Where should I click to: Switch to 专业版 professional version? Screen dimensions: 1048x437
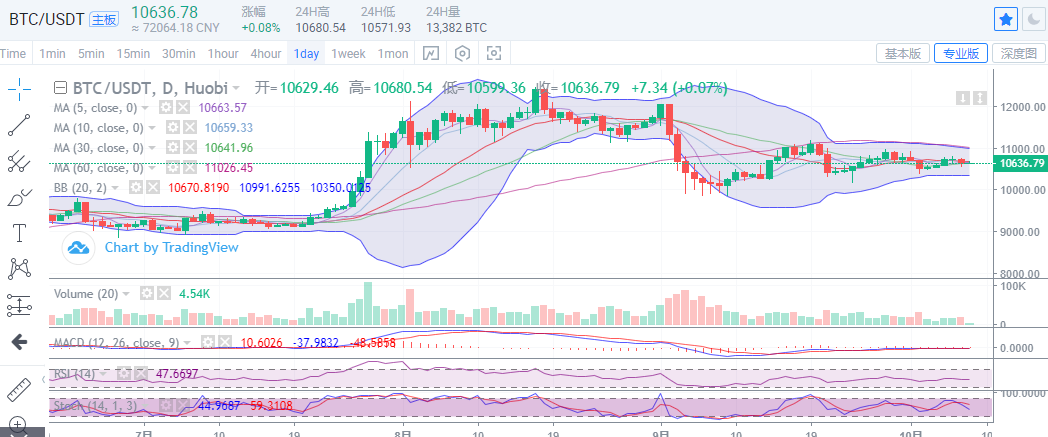pyautogui.click(x=960, y=53)
